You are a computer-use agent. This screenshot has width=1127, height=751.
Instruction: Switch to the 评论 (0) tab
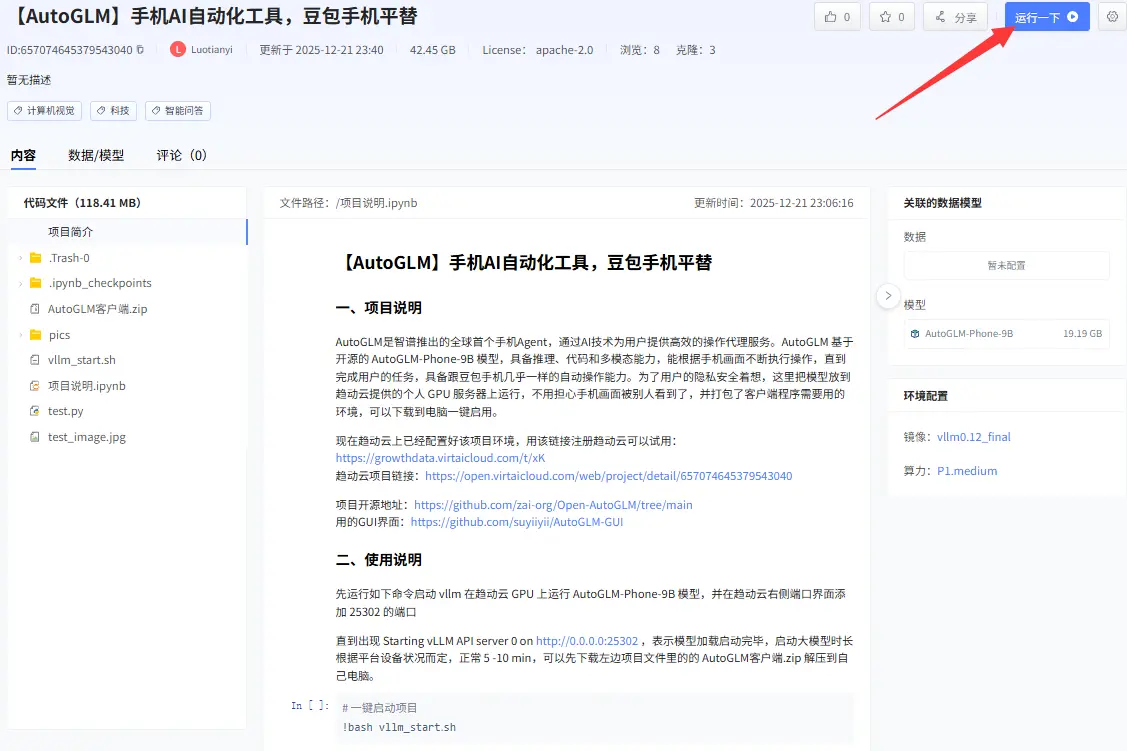[182, 155]
